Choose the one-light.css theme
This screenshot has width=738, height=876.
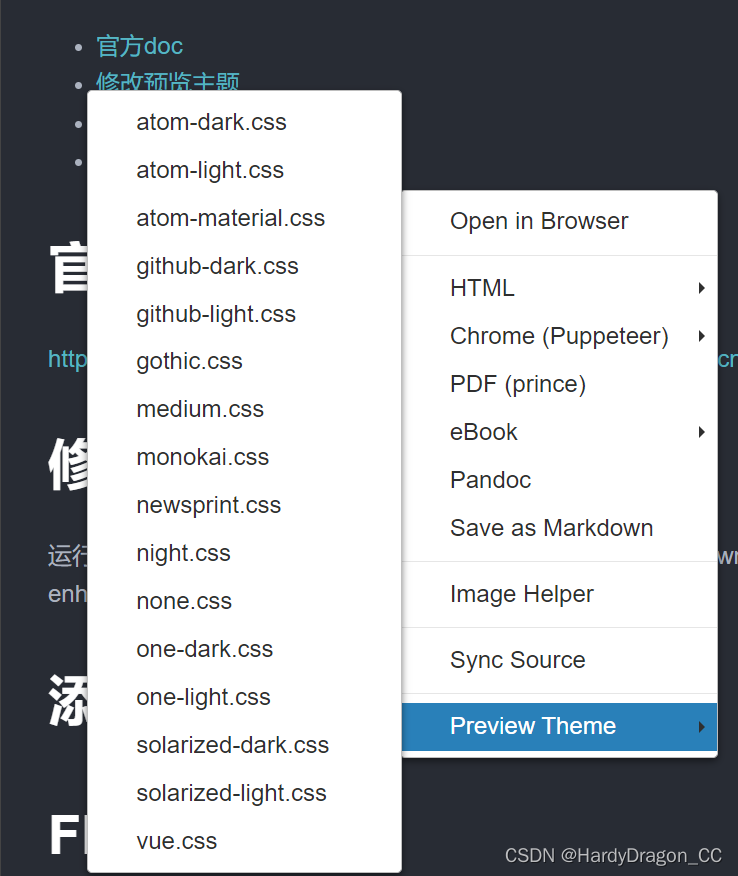tap(203, 697)
